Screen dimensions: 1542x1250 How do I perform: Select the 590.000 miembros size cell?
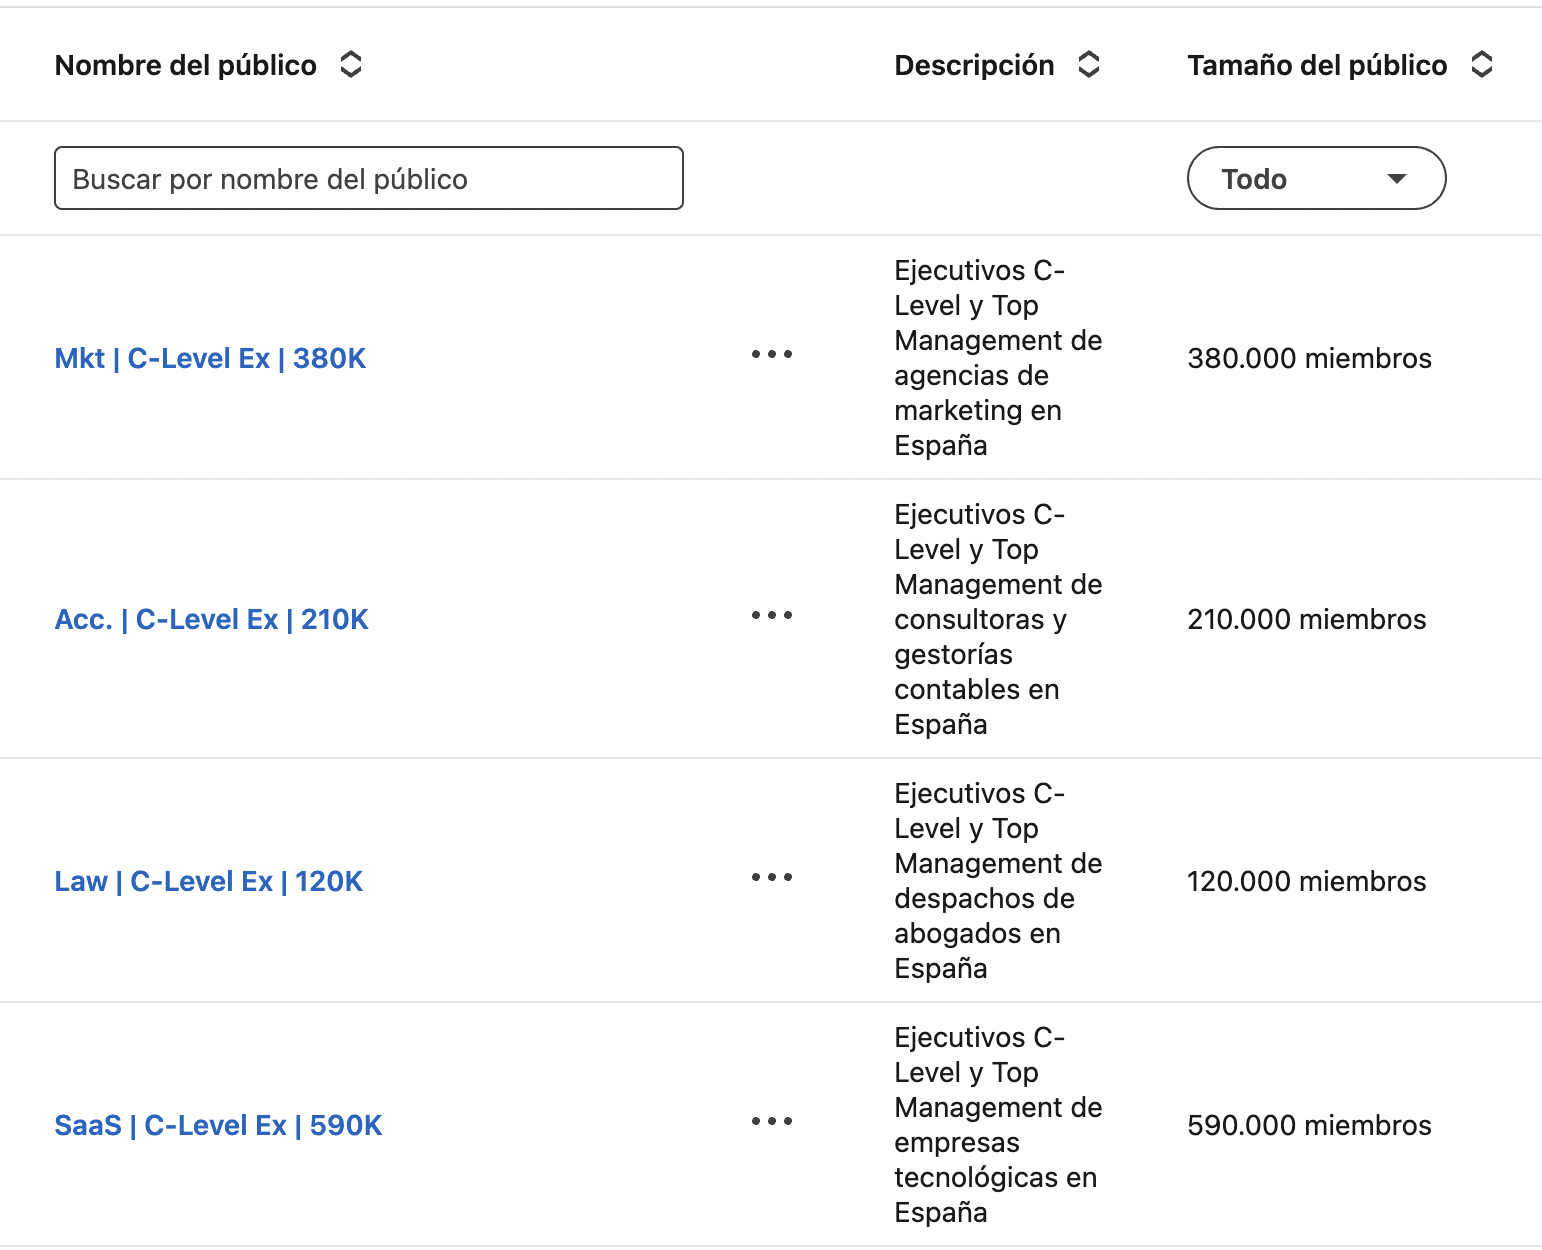1309,1124
